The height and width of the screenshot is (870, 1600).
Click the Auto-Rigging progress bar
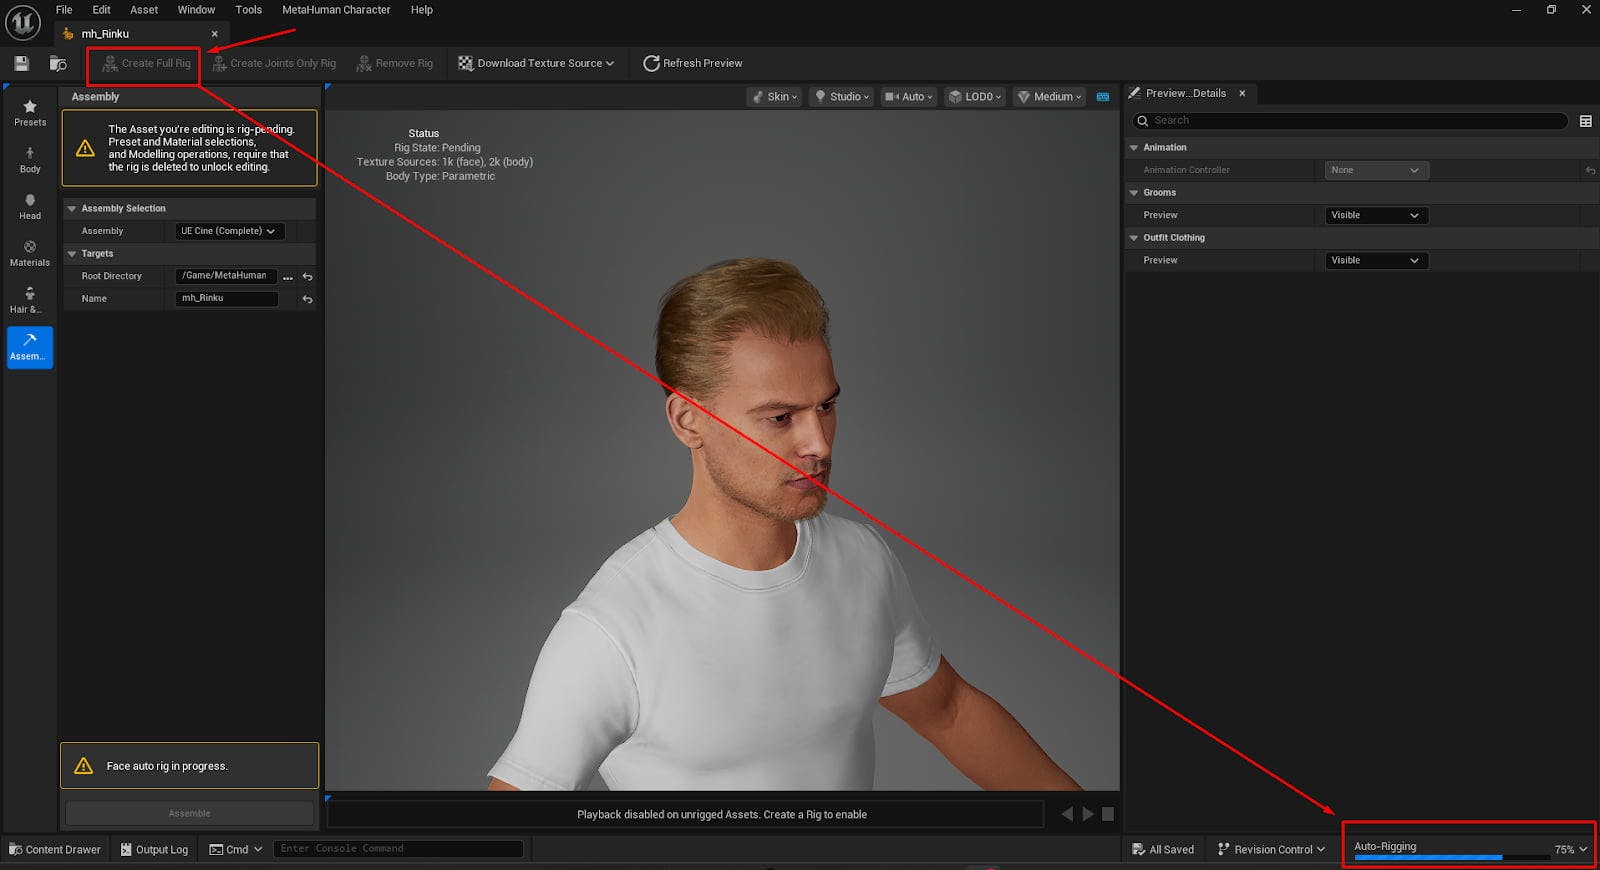click(x=1452, y=857)
